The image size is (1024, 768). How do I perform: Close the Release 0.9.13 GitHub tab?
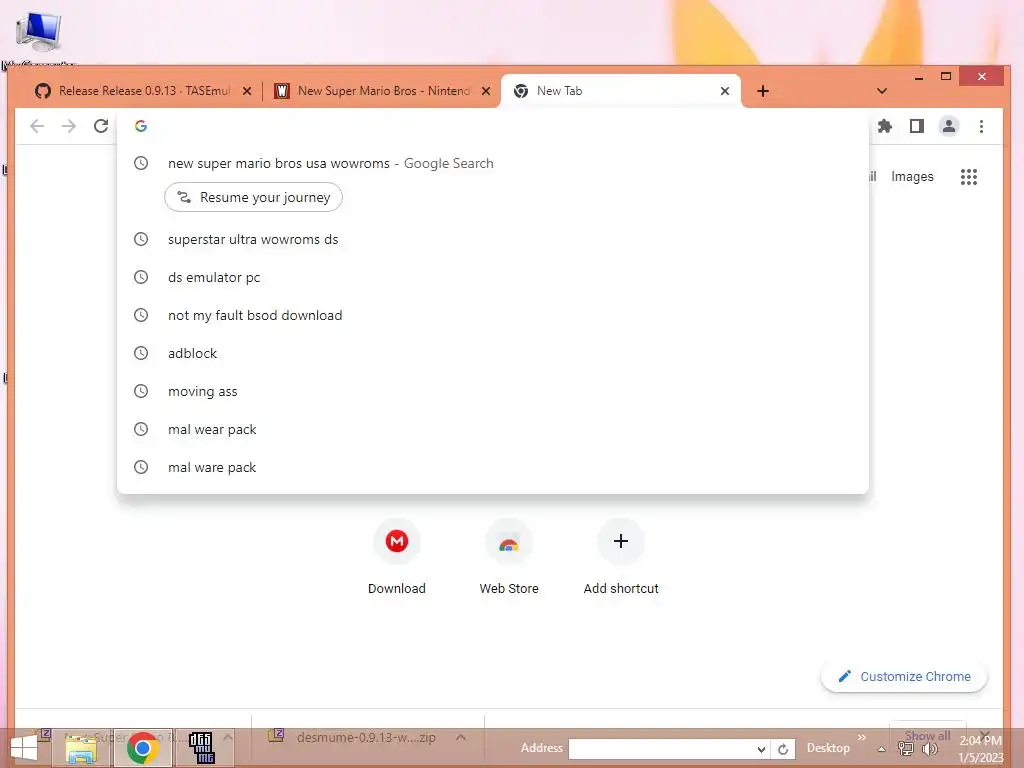click(247, 91)
